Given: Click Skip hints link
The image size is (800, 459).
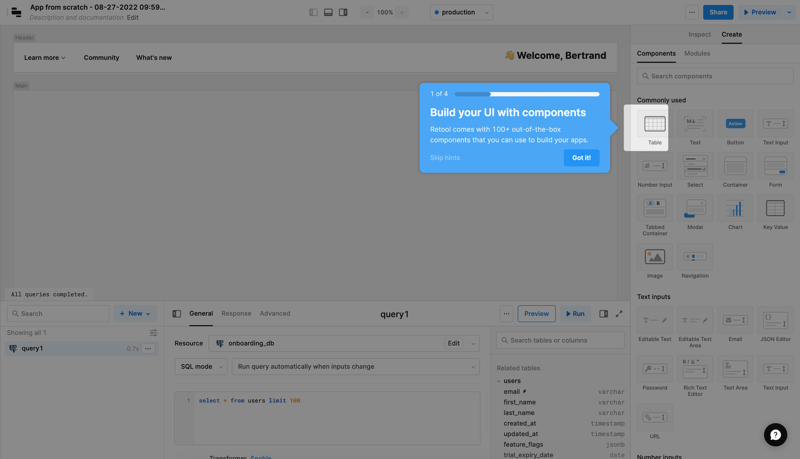Looking at the screenshot, I should 444,158.
